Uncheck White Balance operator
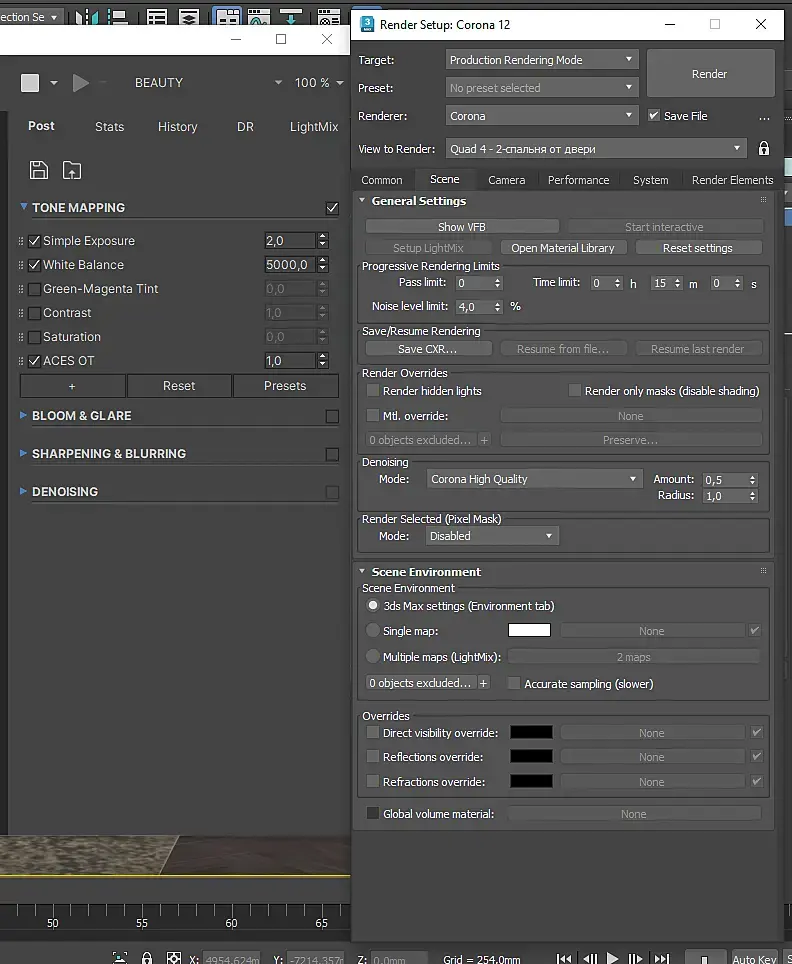 coord(34,265)
